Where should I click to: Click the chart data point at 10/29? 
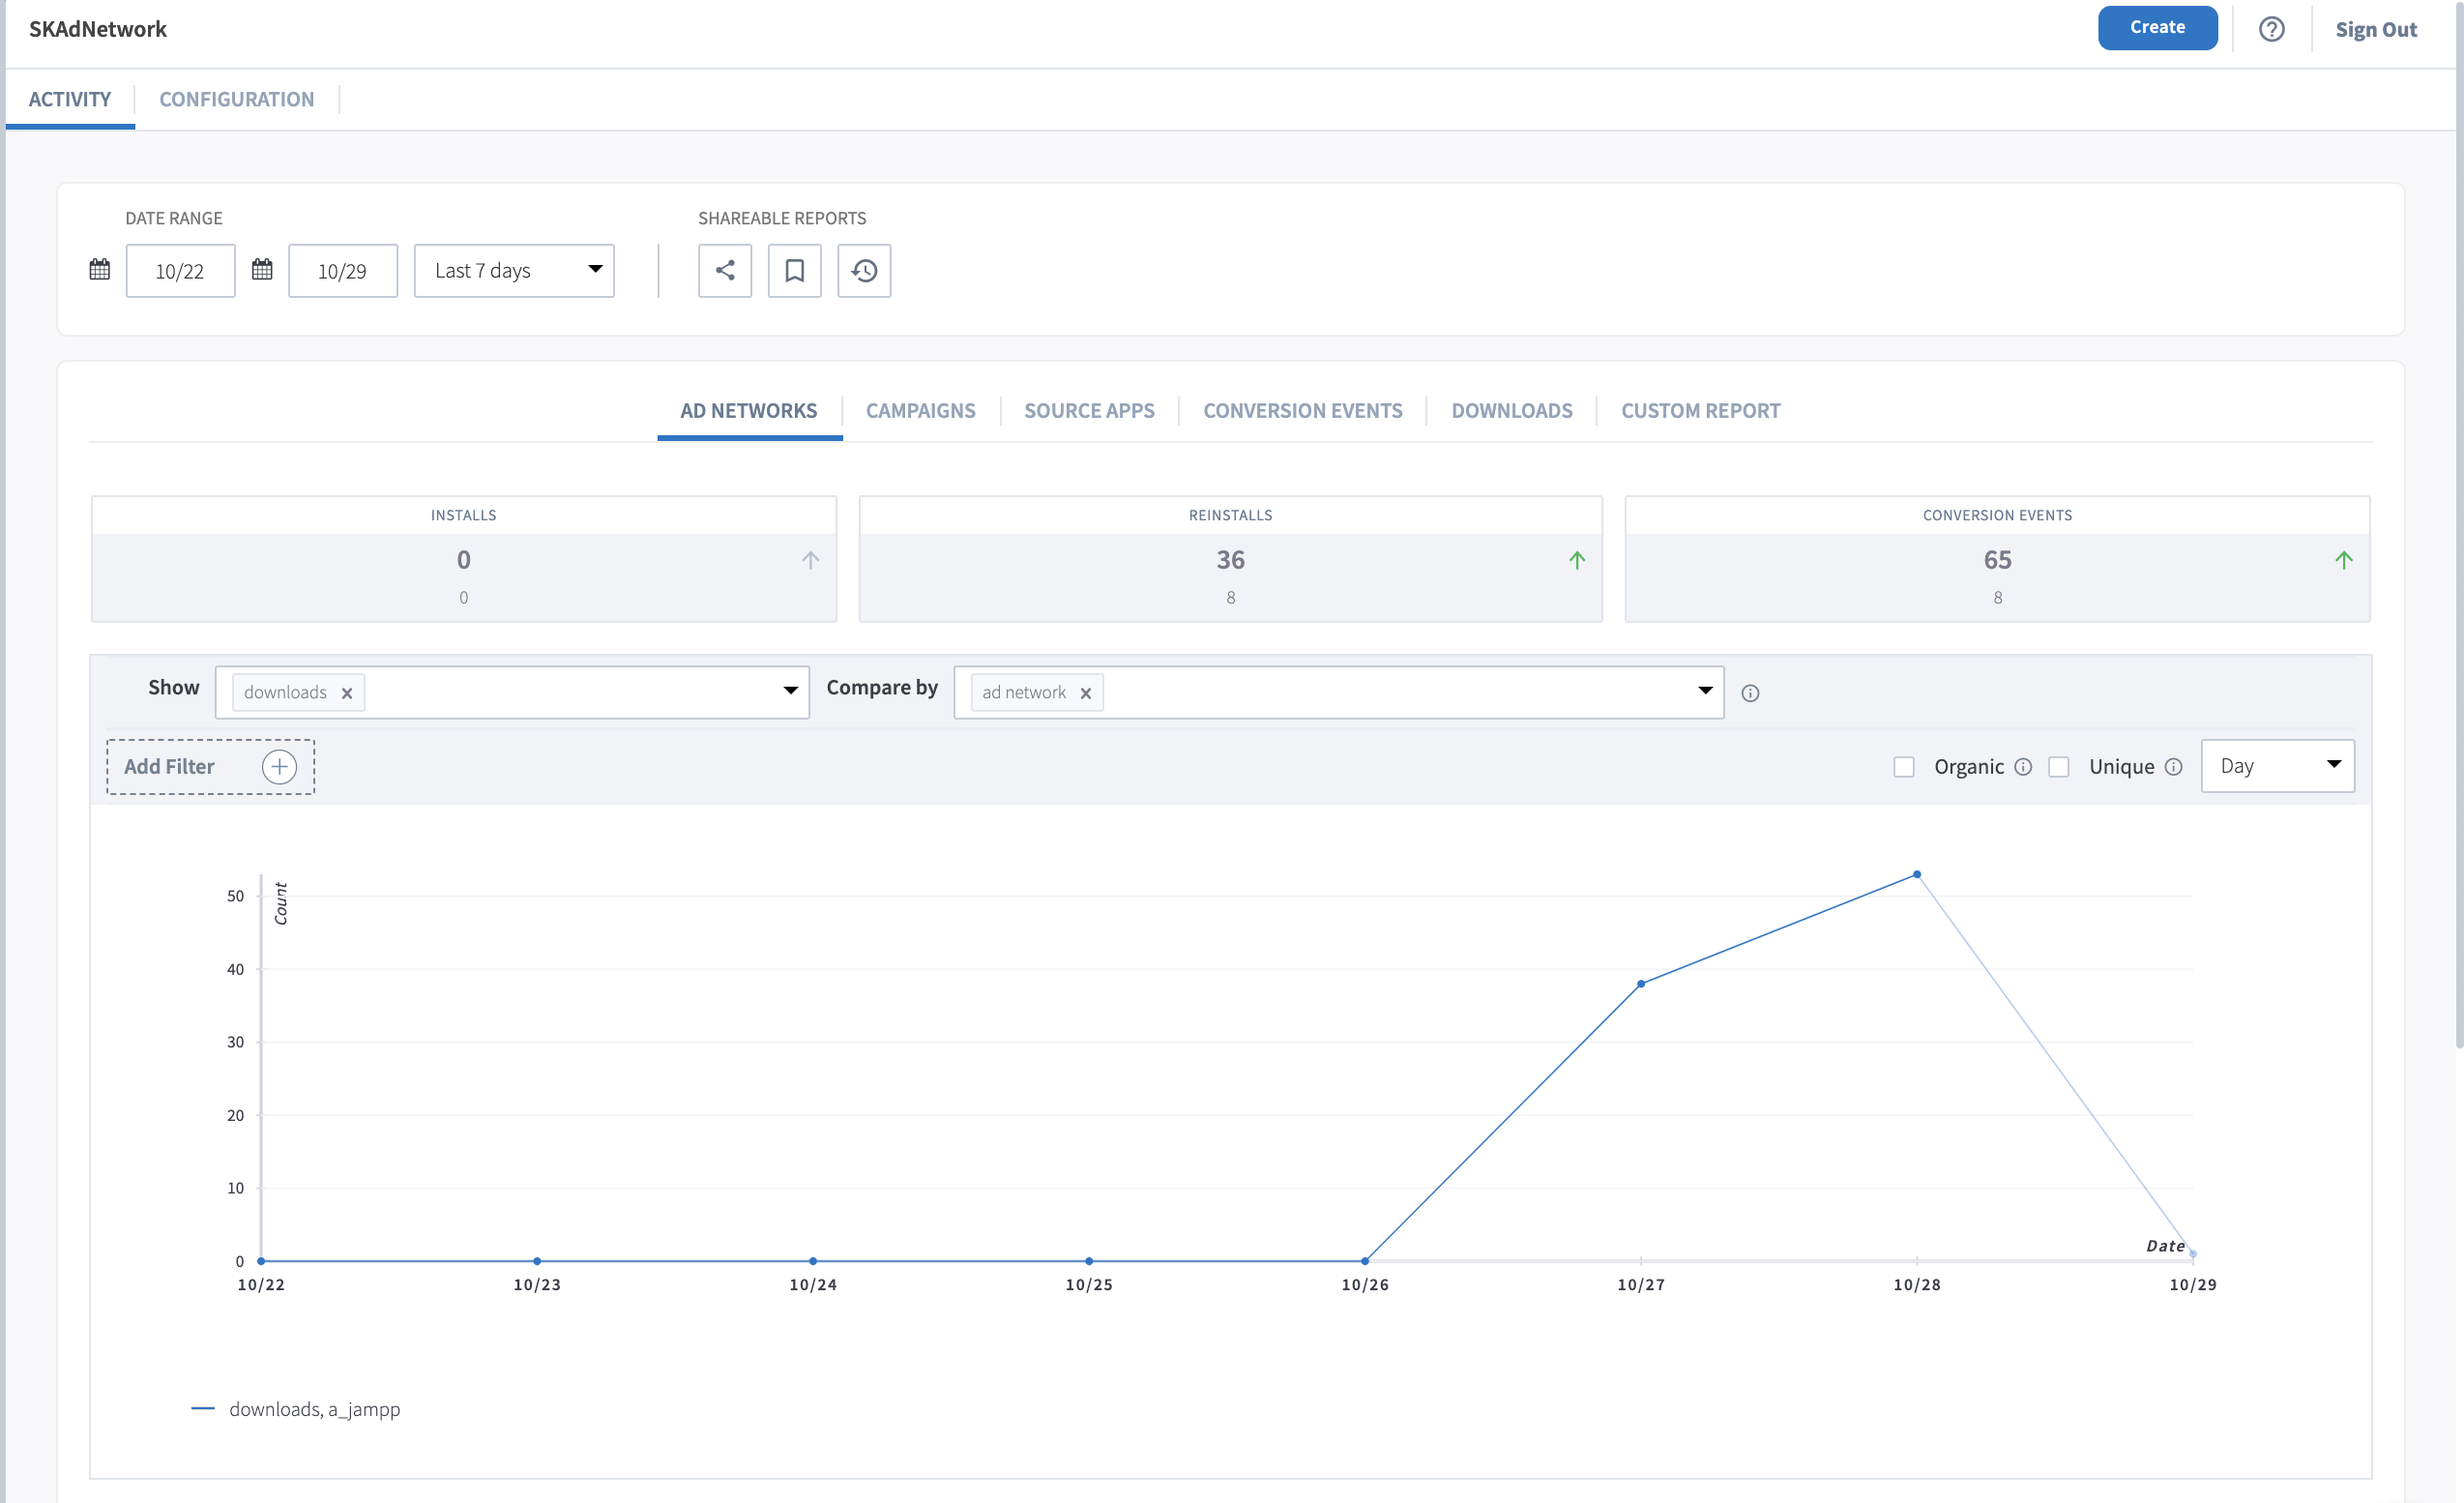tap(2193, 1254)
